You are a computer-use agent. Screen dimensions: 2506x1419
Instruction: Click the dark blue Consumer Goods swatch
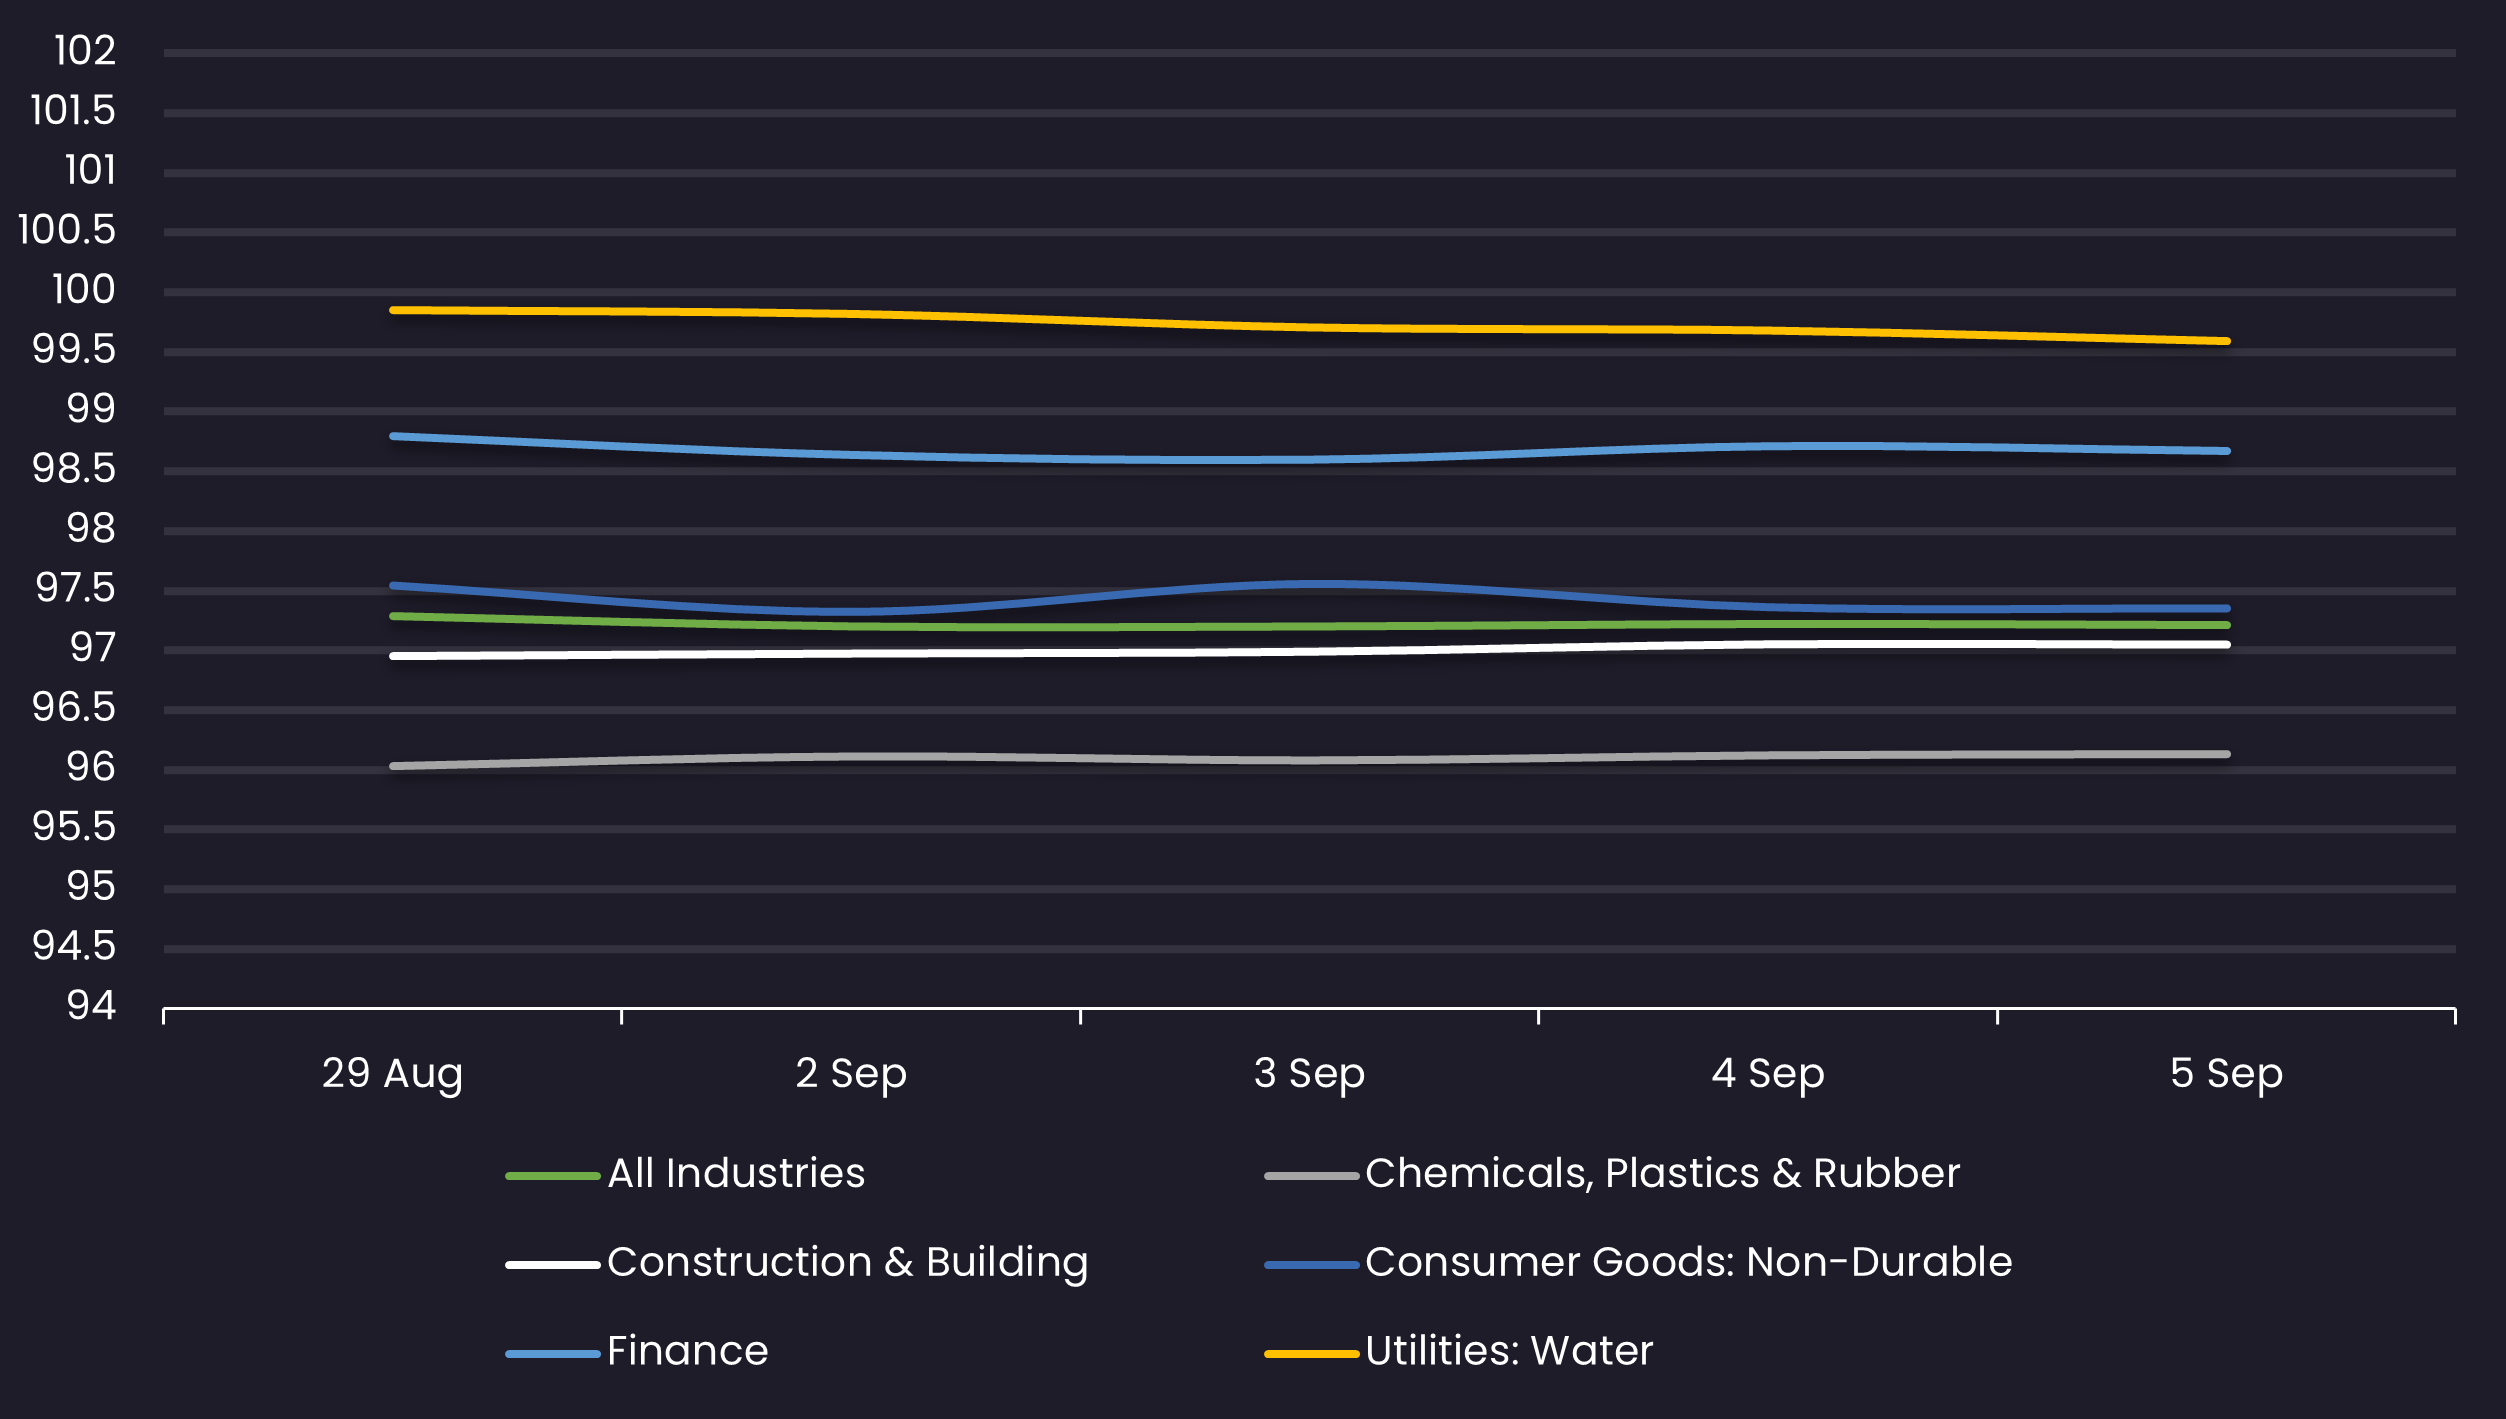point(1311,1265)
